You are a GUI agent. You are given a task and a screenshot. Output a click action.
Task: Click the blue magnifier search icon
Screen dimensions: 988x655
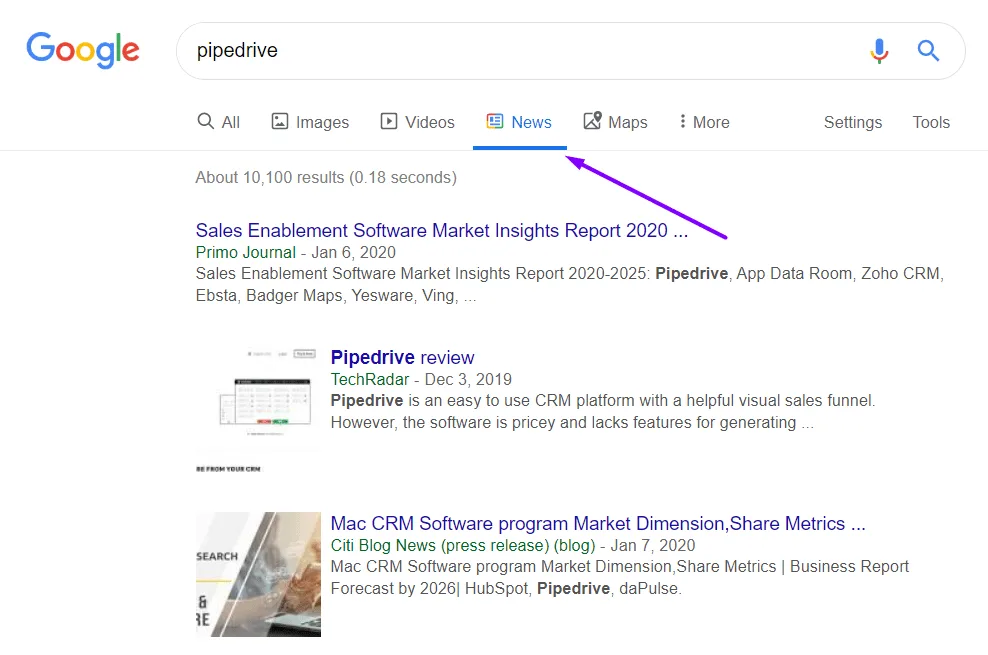(x=928, y=50)
